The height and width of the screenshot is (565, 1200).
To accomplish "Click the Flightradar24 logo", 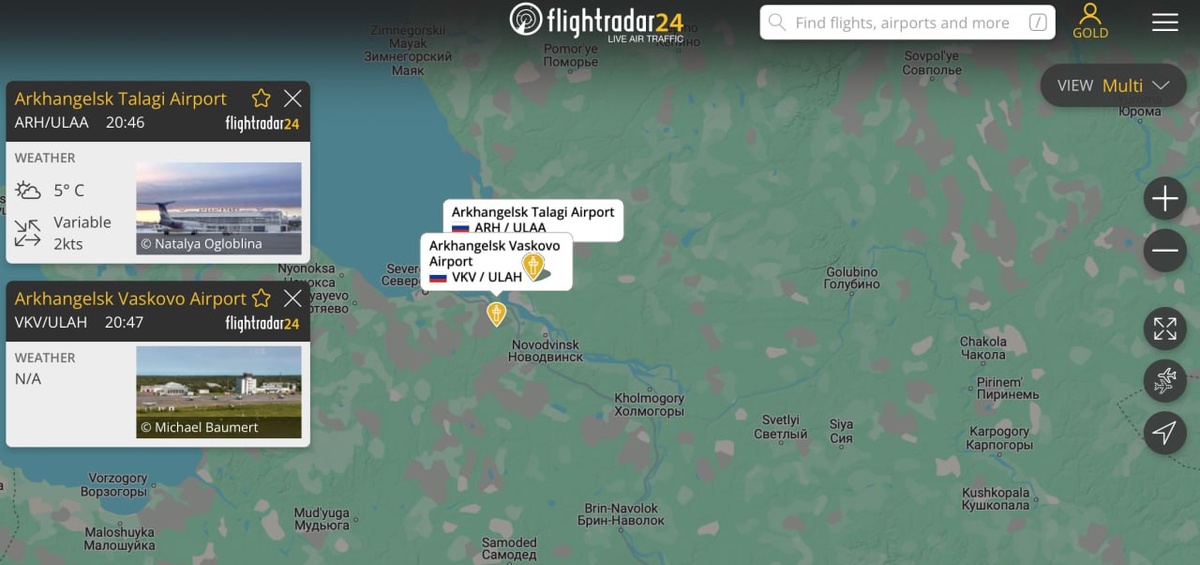I will tap(597, 21).
